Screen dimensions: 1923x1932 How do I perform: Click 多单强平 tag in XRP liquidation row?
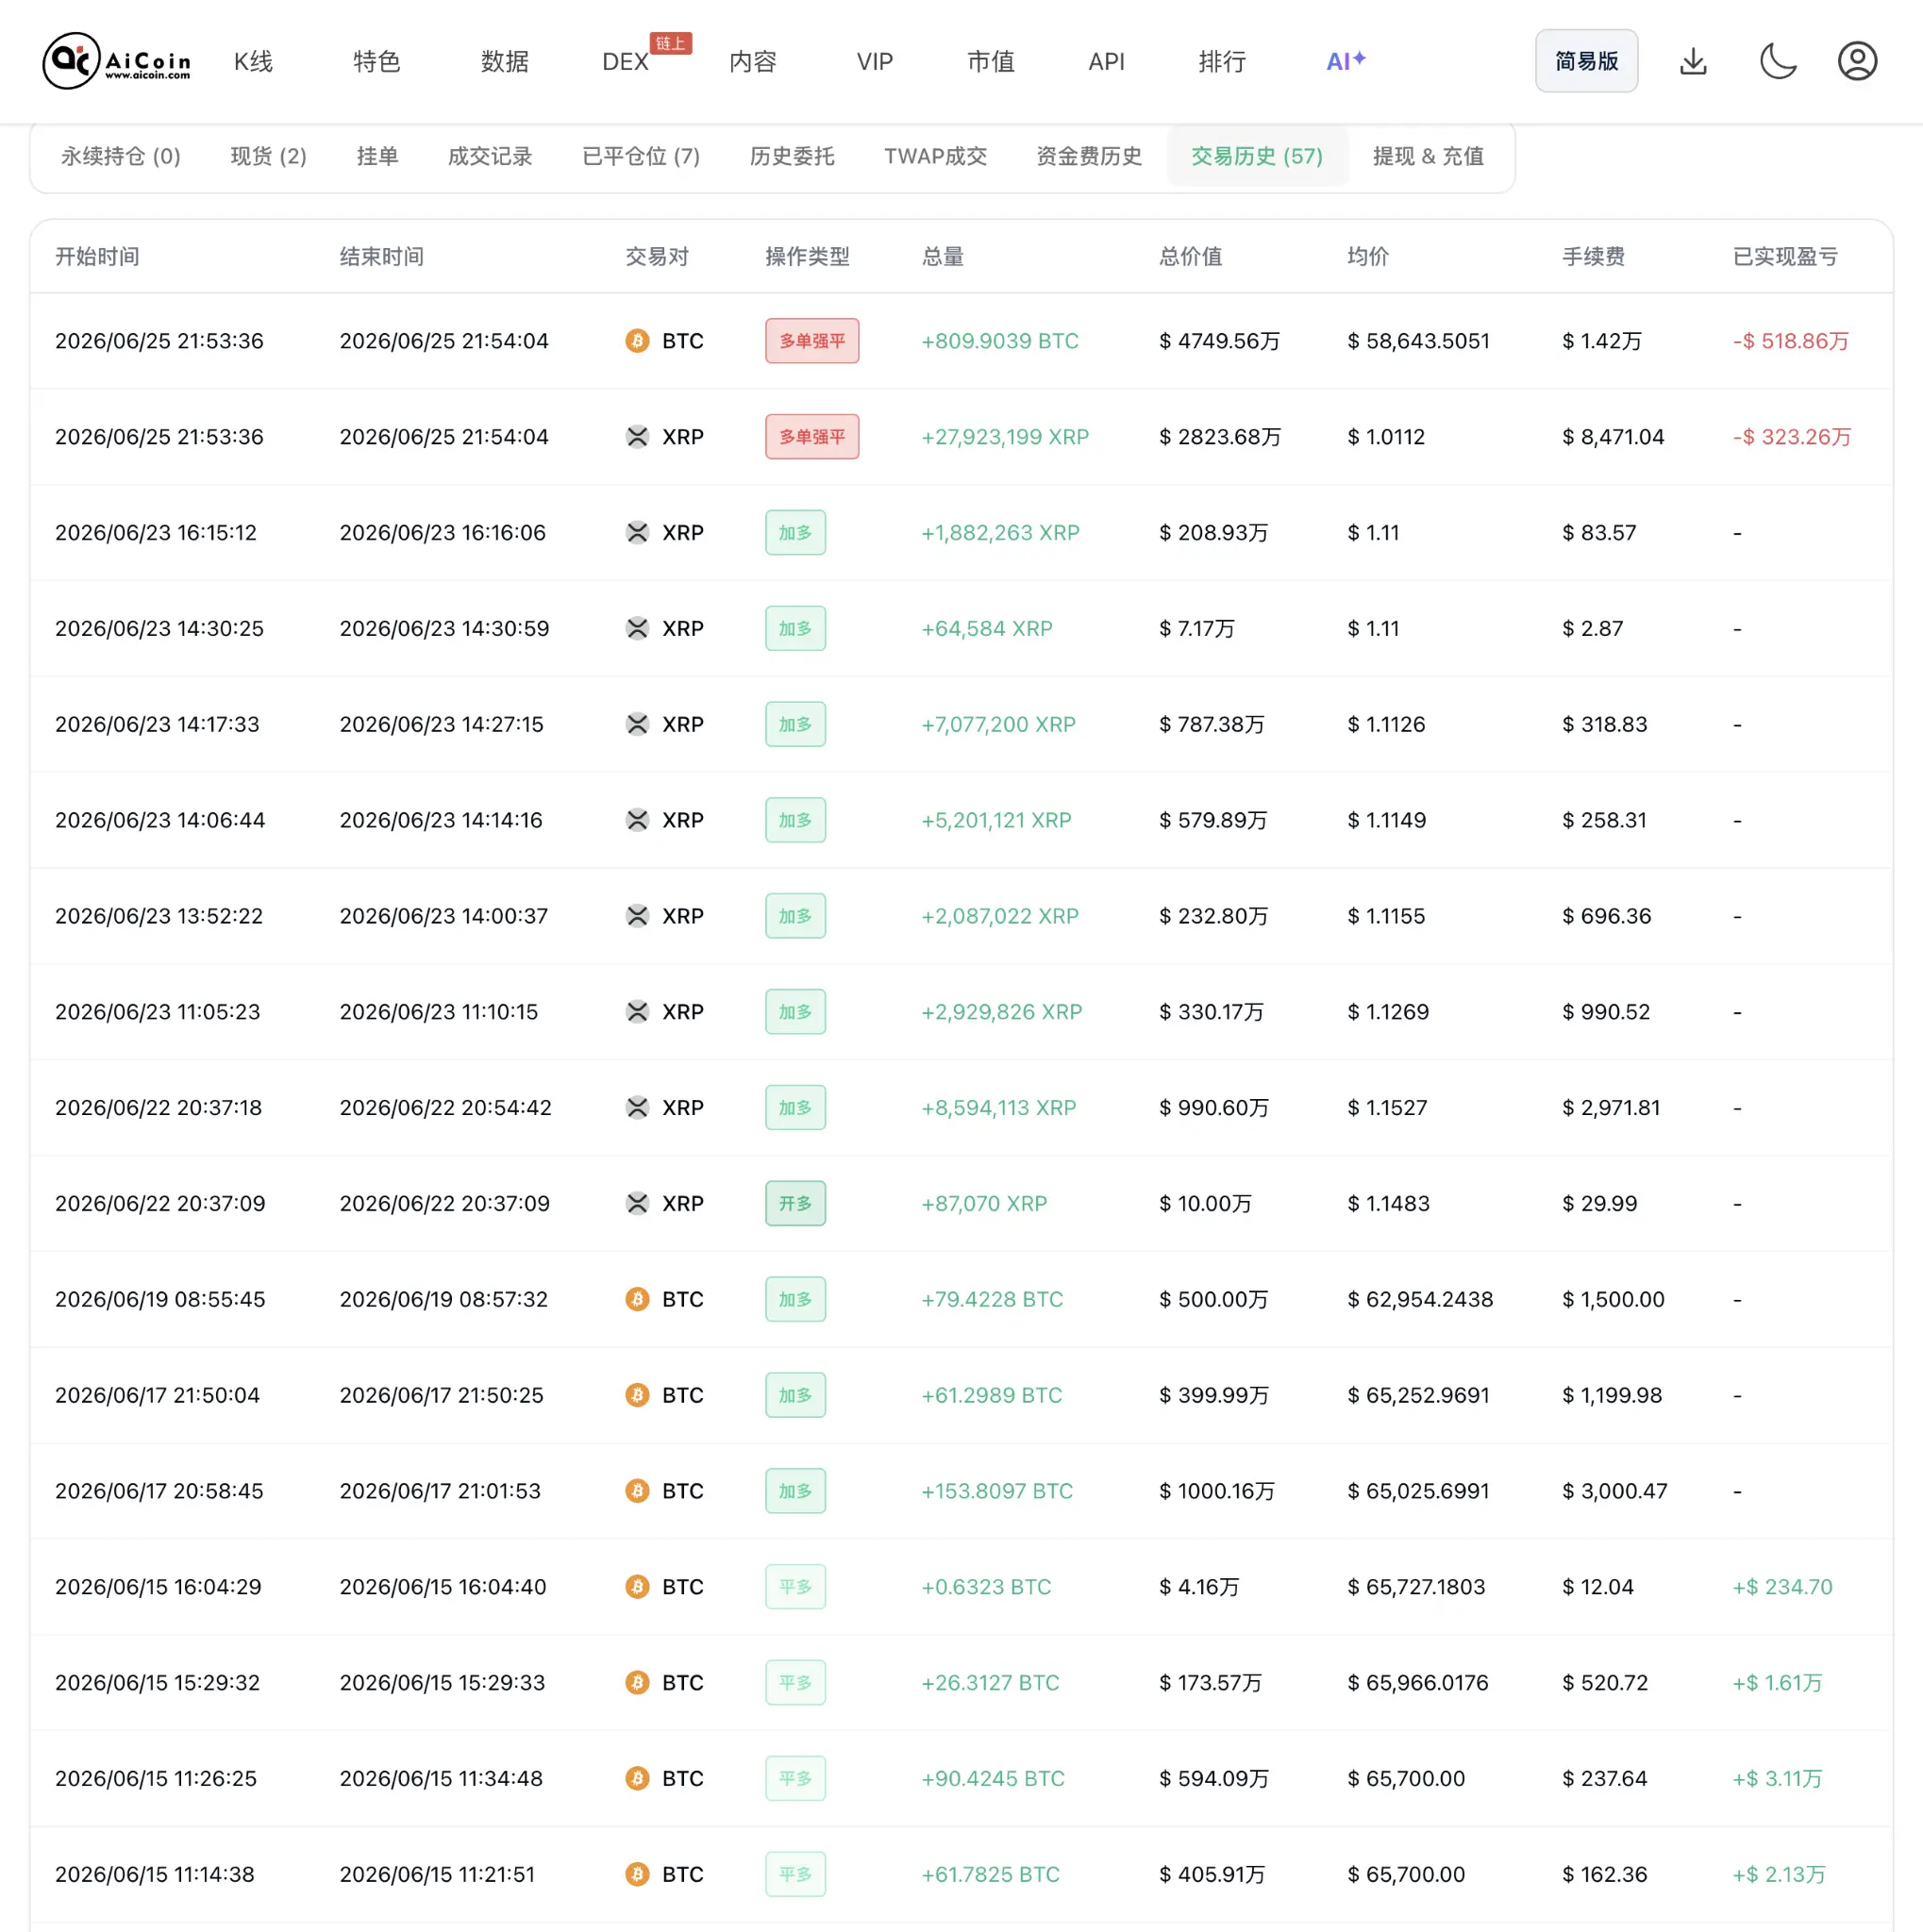pos(812,437)
